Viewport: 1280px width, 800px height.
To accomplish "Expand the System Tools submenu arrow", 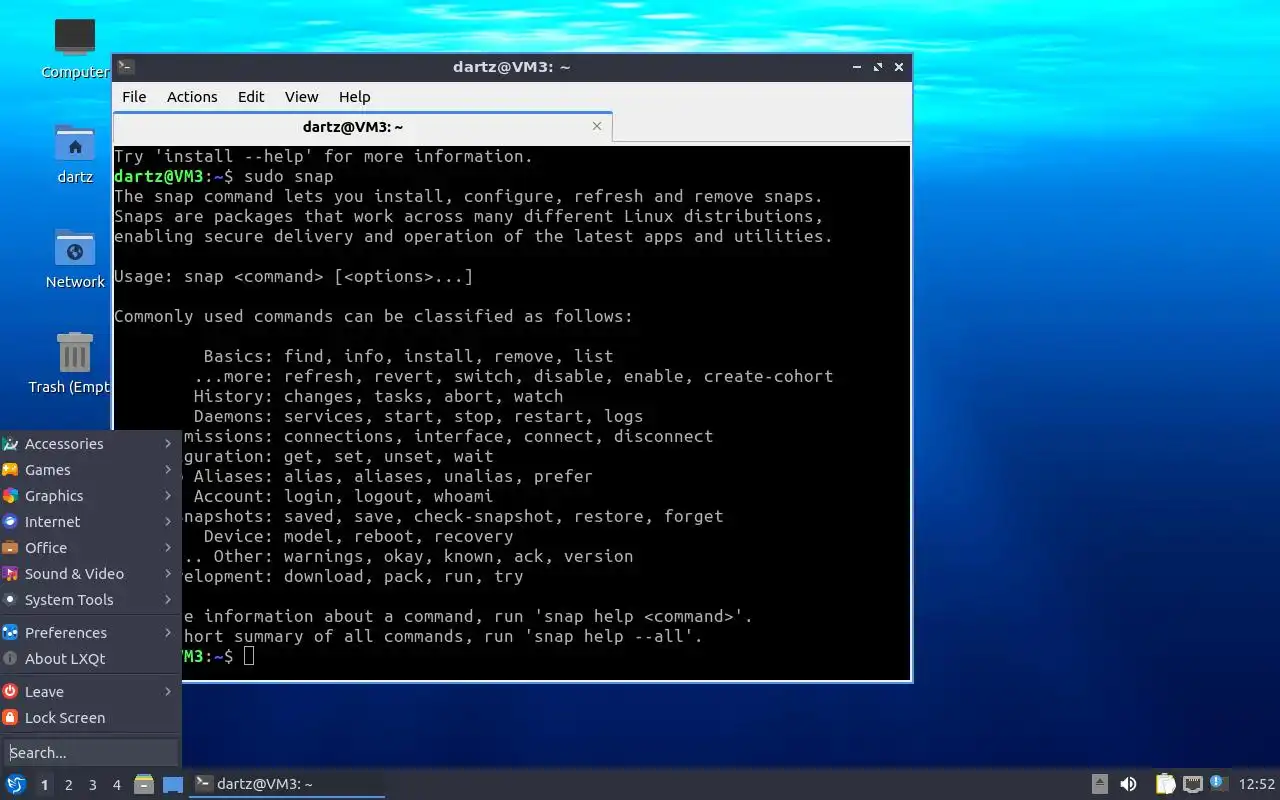I will pyautogui.click(x=168, y=600).
